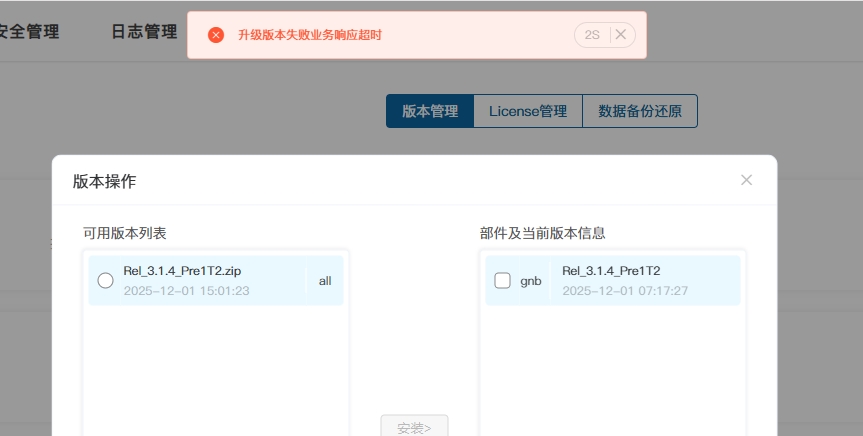
Task: Click the 'all' tag on version package
Action: pos(325,281)
